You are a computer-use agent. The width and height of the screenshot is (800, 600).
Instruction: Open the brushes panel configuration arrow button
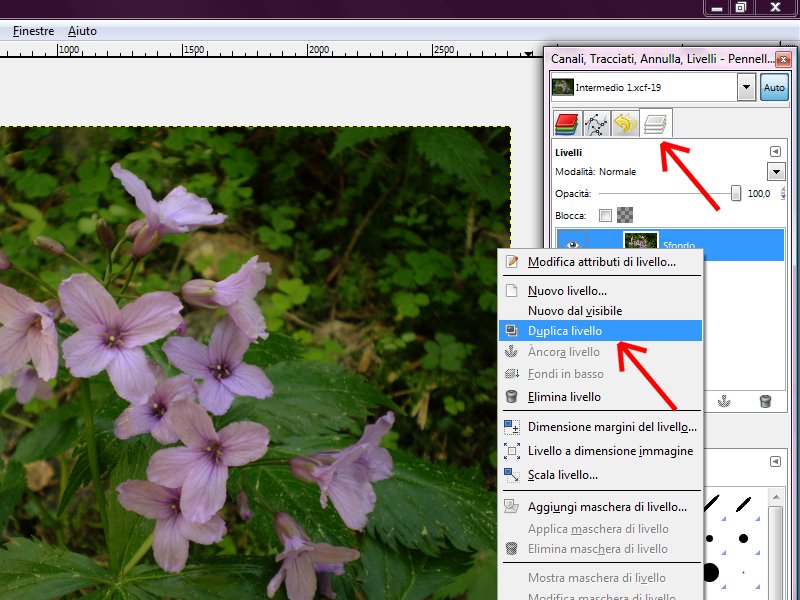click(775, 461)
